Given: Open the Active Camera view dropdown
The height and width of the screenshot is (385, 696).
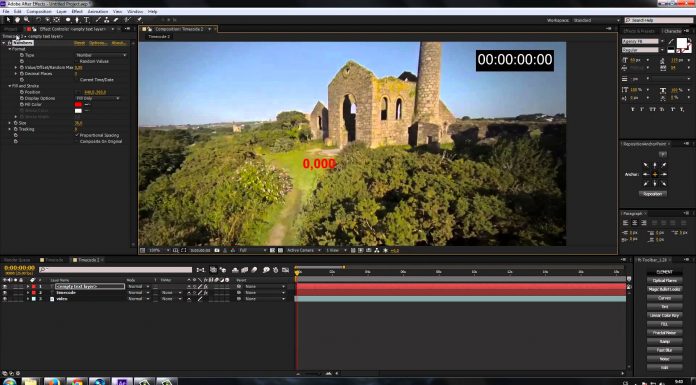Looking at the screenshot, I should pos(304,250).
